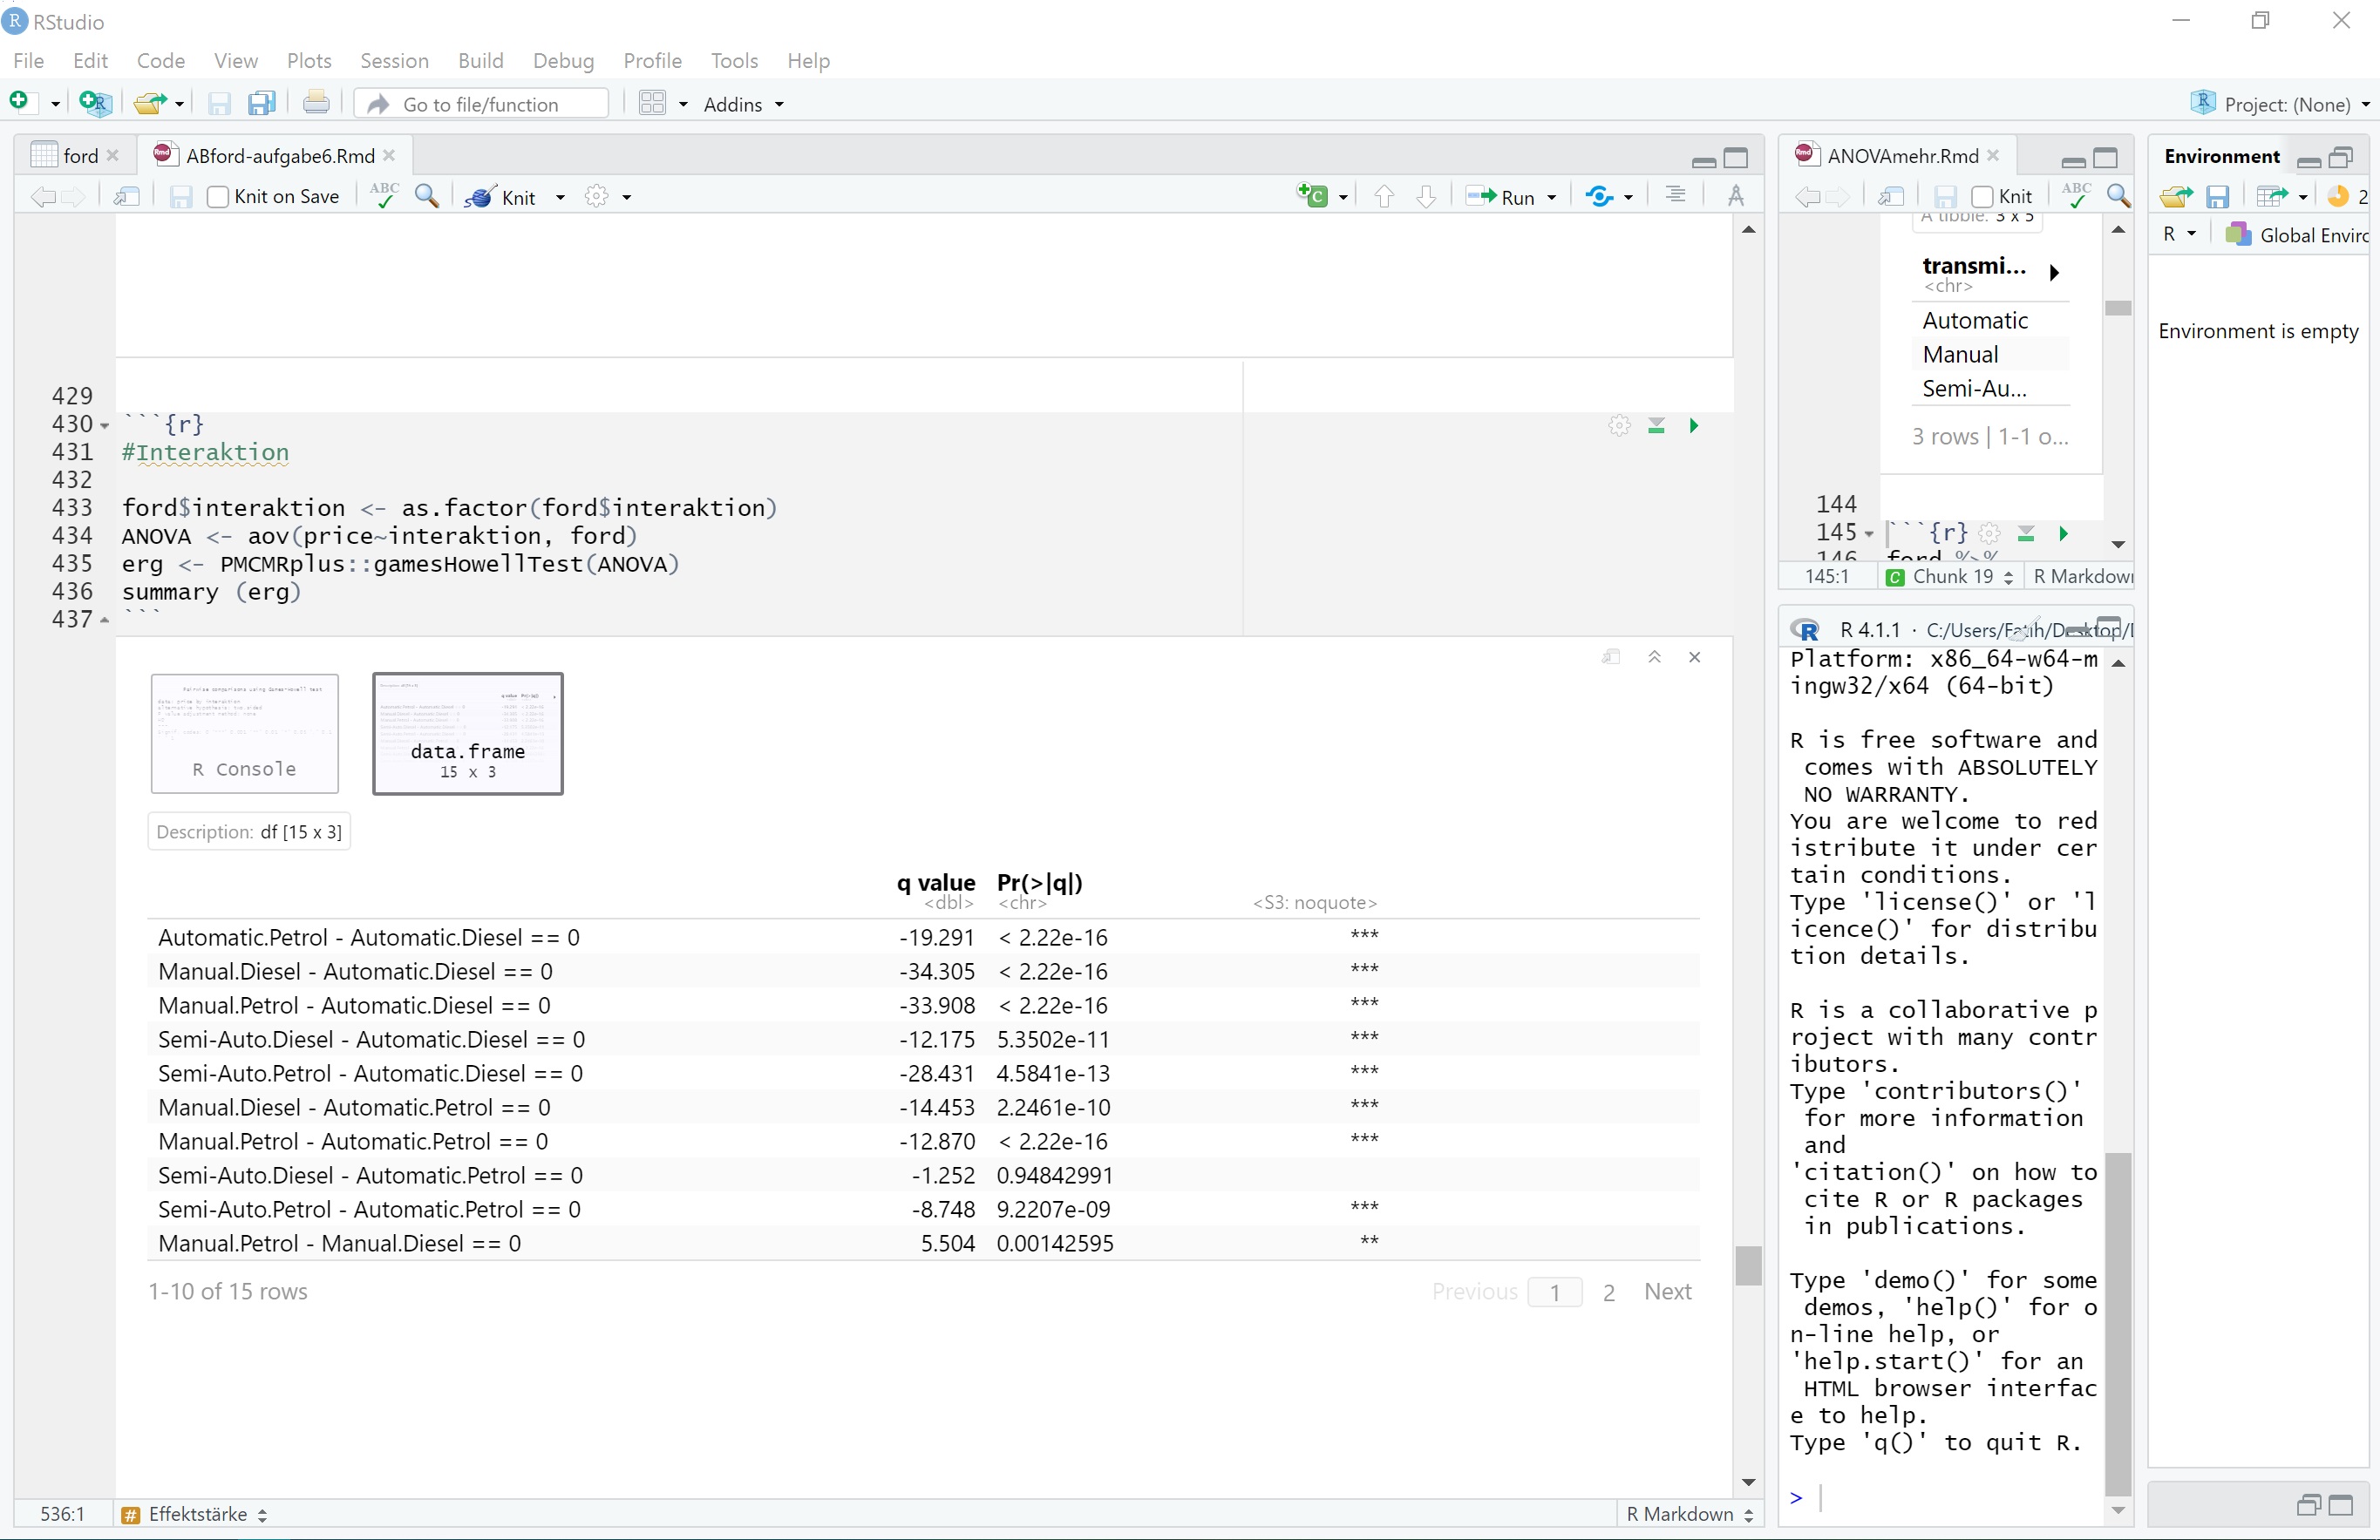Click the R console input prompt

1945,1497
